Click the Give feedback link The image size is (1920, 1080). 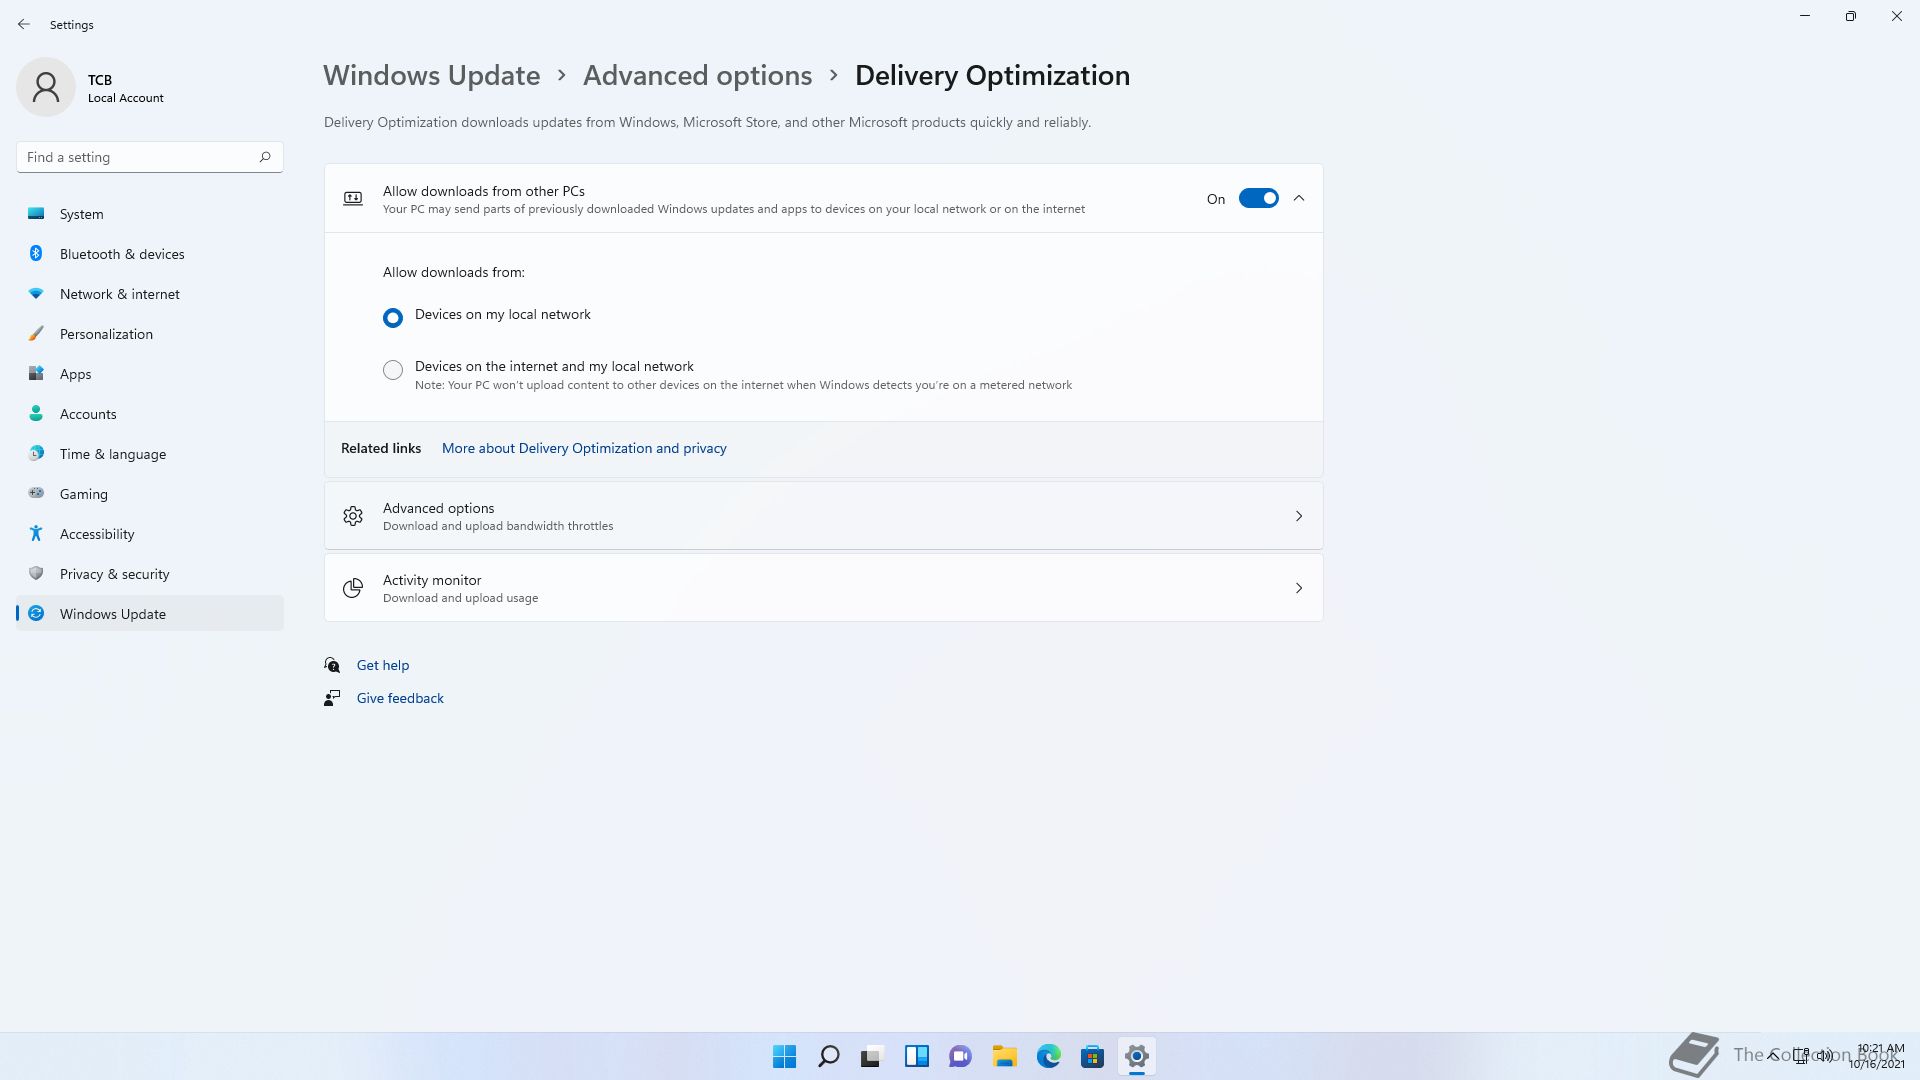pyautogui.click(x=400, y=698)
